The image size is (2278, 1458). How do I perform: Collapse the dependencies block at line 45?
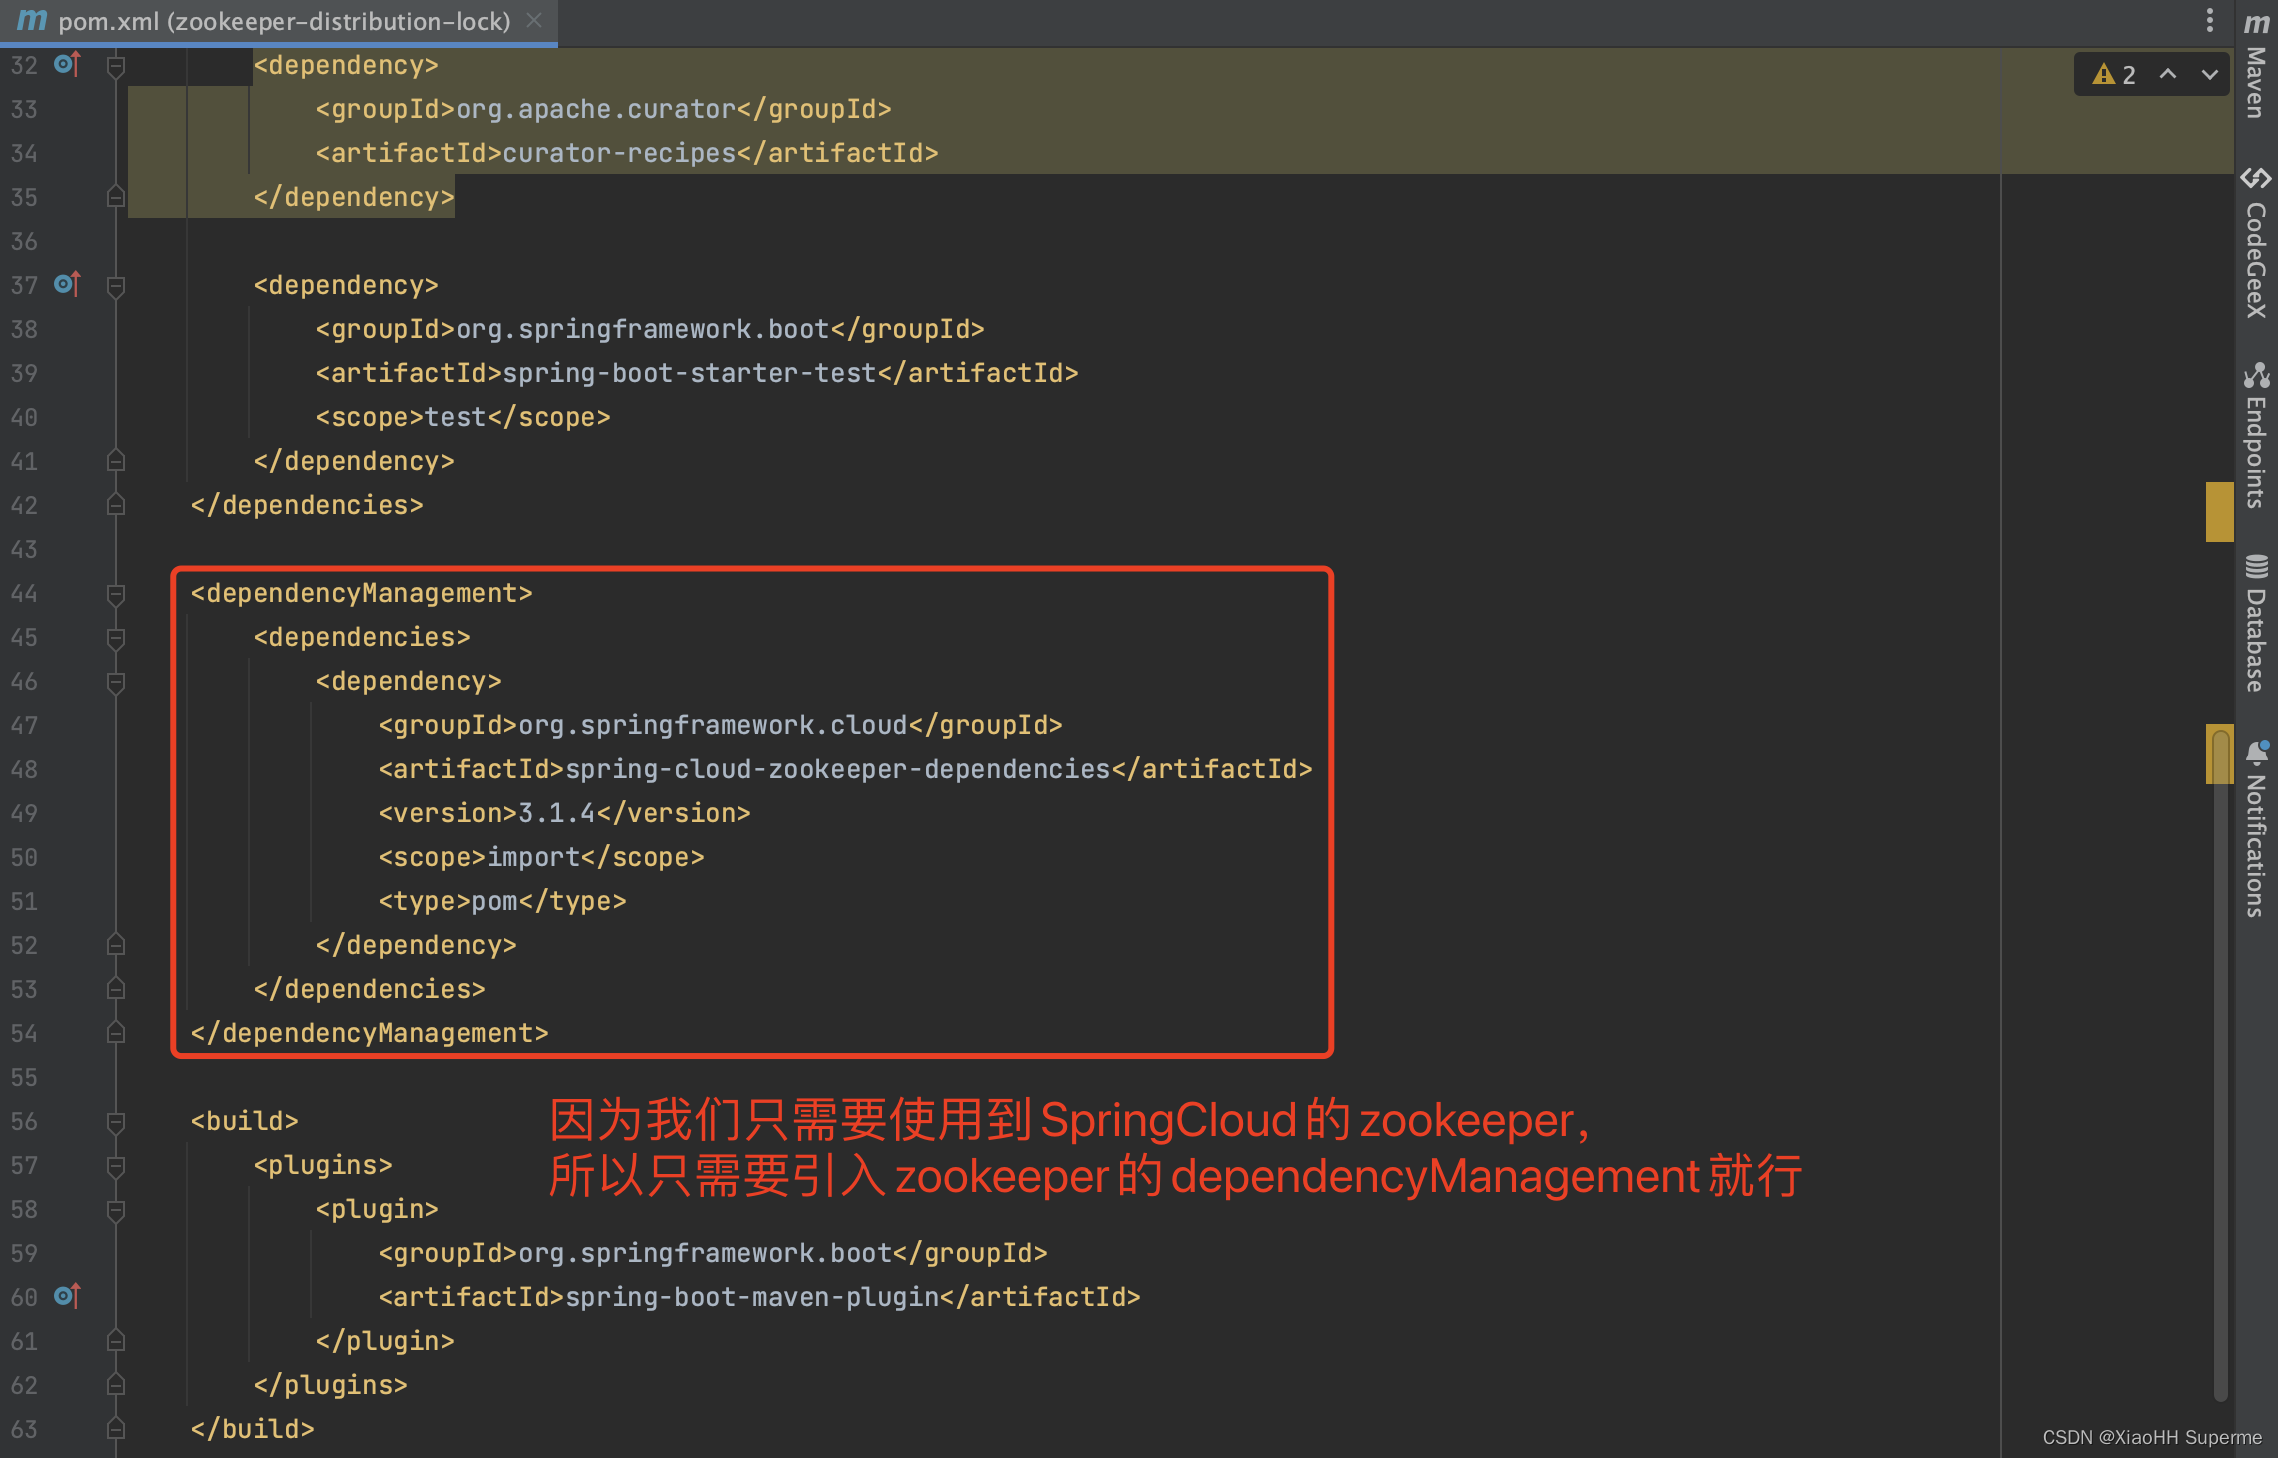point(116,638)
